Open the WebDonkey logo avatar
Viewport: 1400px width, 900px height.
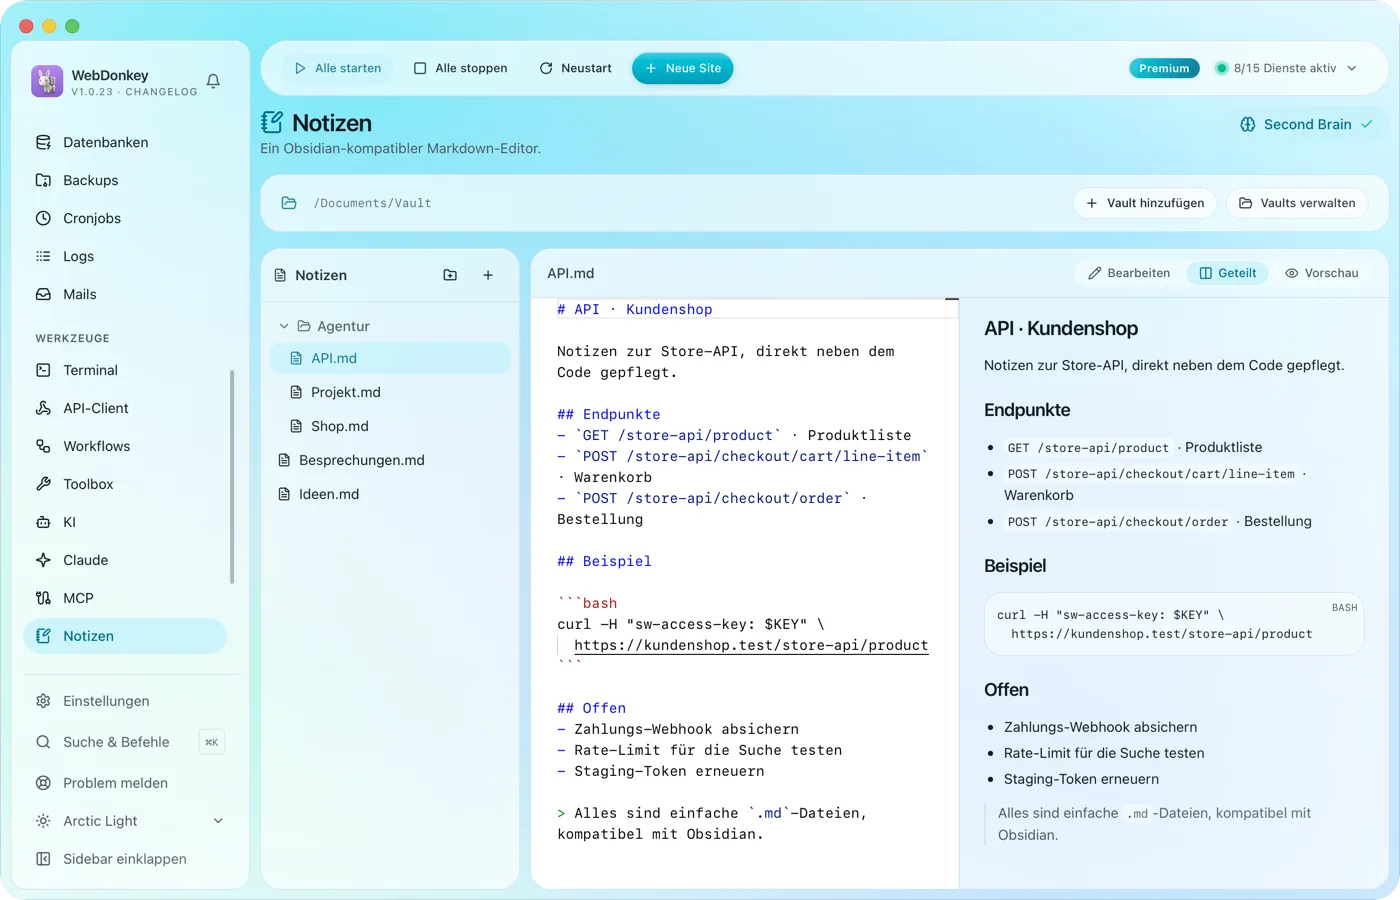pyautogui.click(x=47, y=81)
